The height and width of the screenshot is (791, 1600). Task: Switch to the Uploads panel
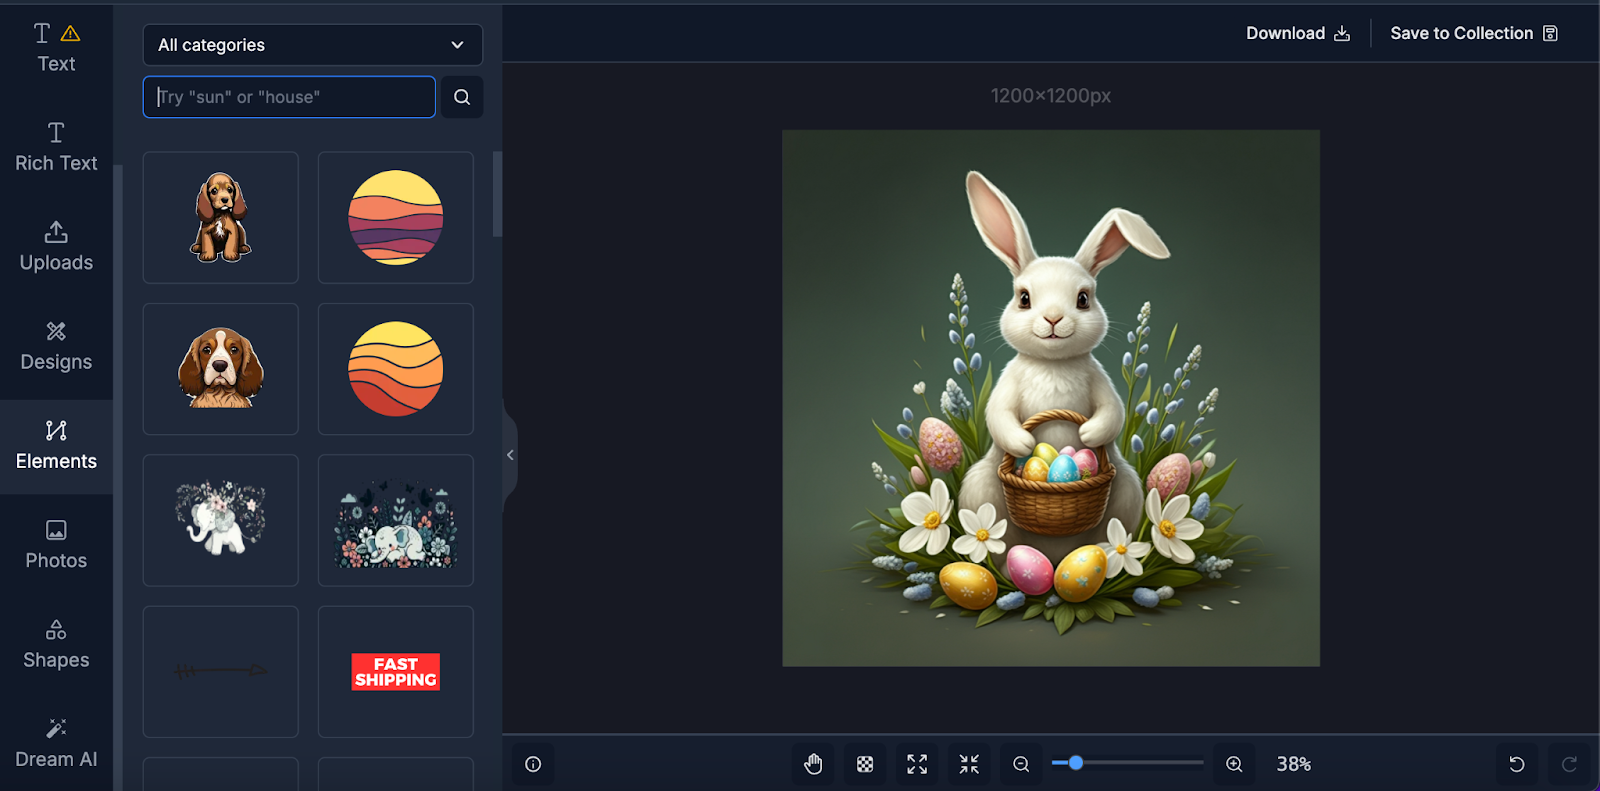pyautogui.click(x=56, y=247)
